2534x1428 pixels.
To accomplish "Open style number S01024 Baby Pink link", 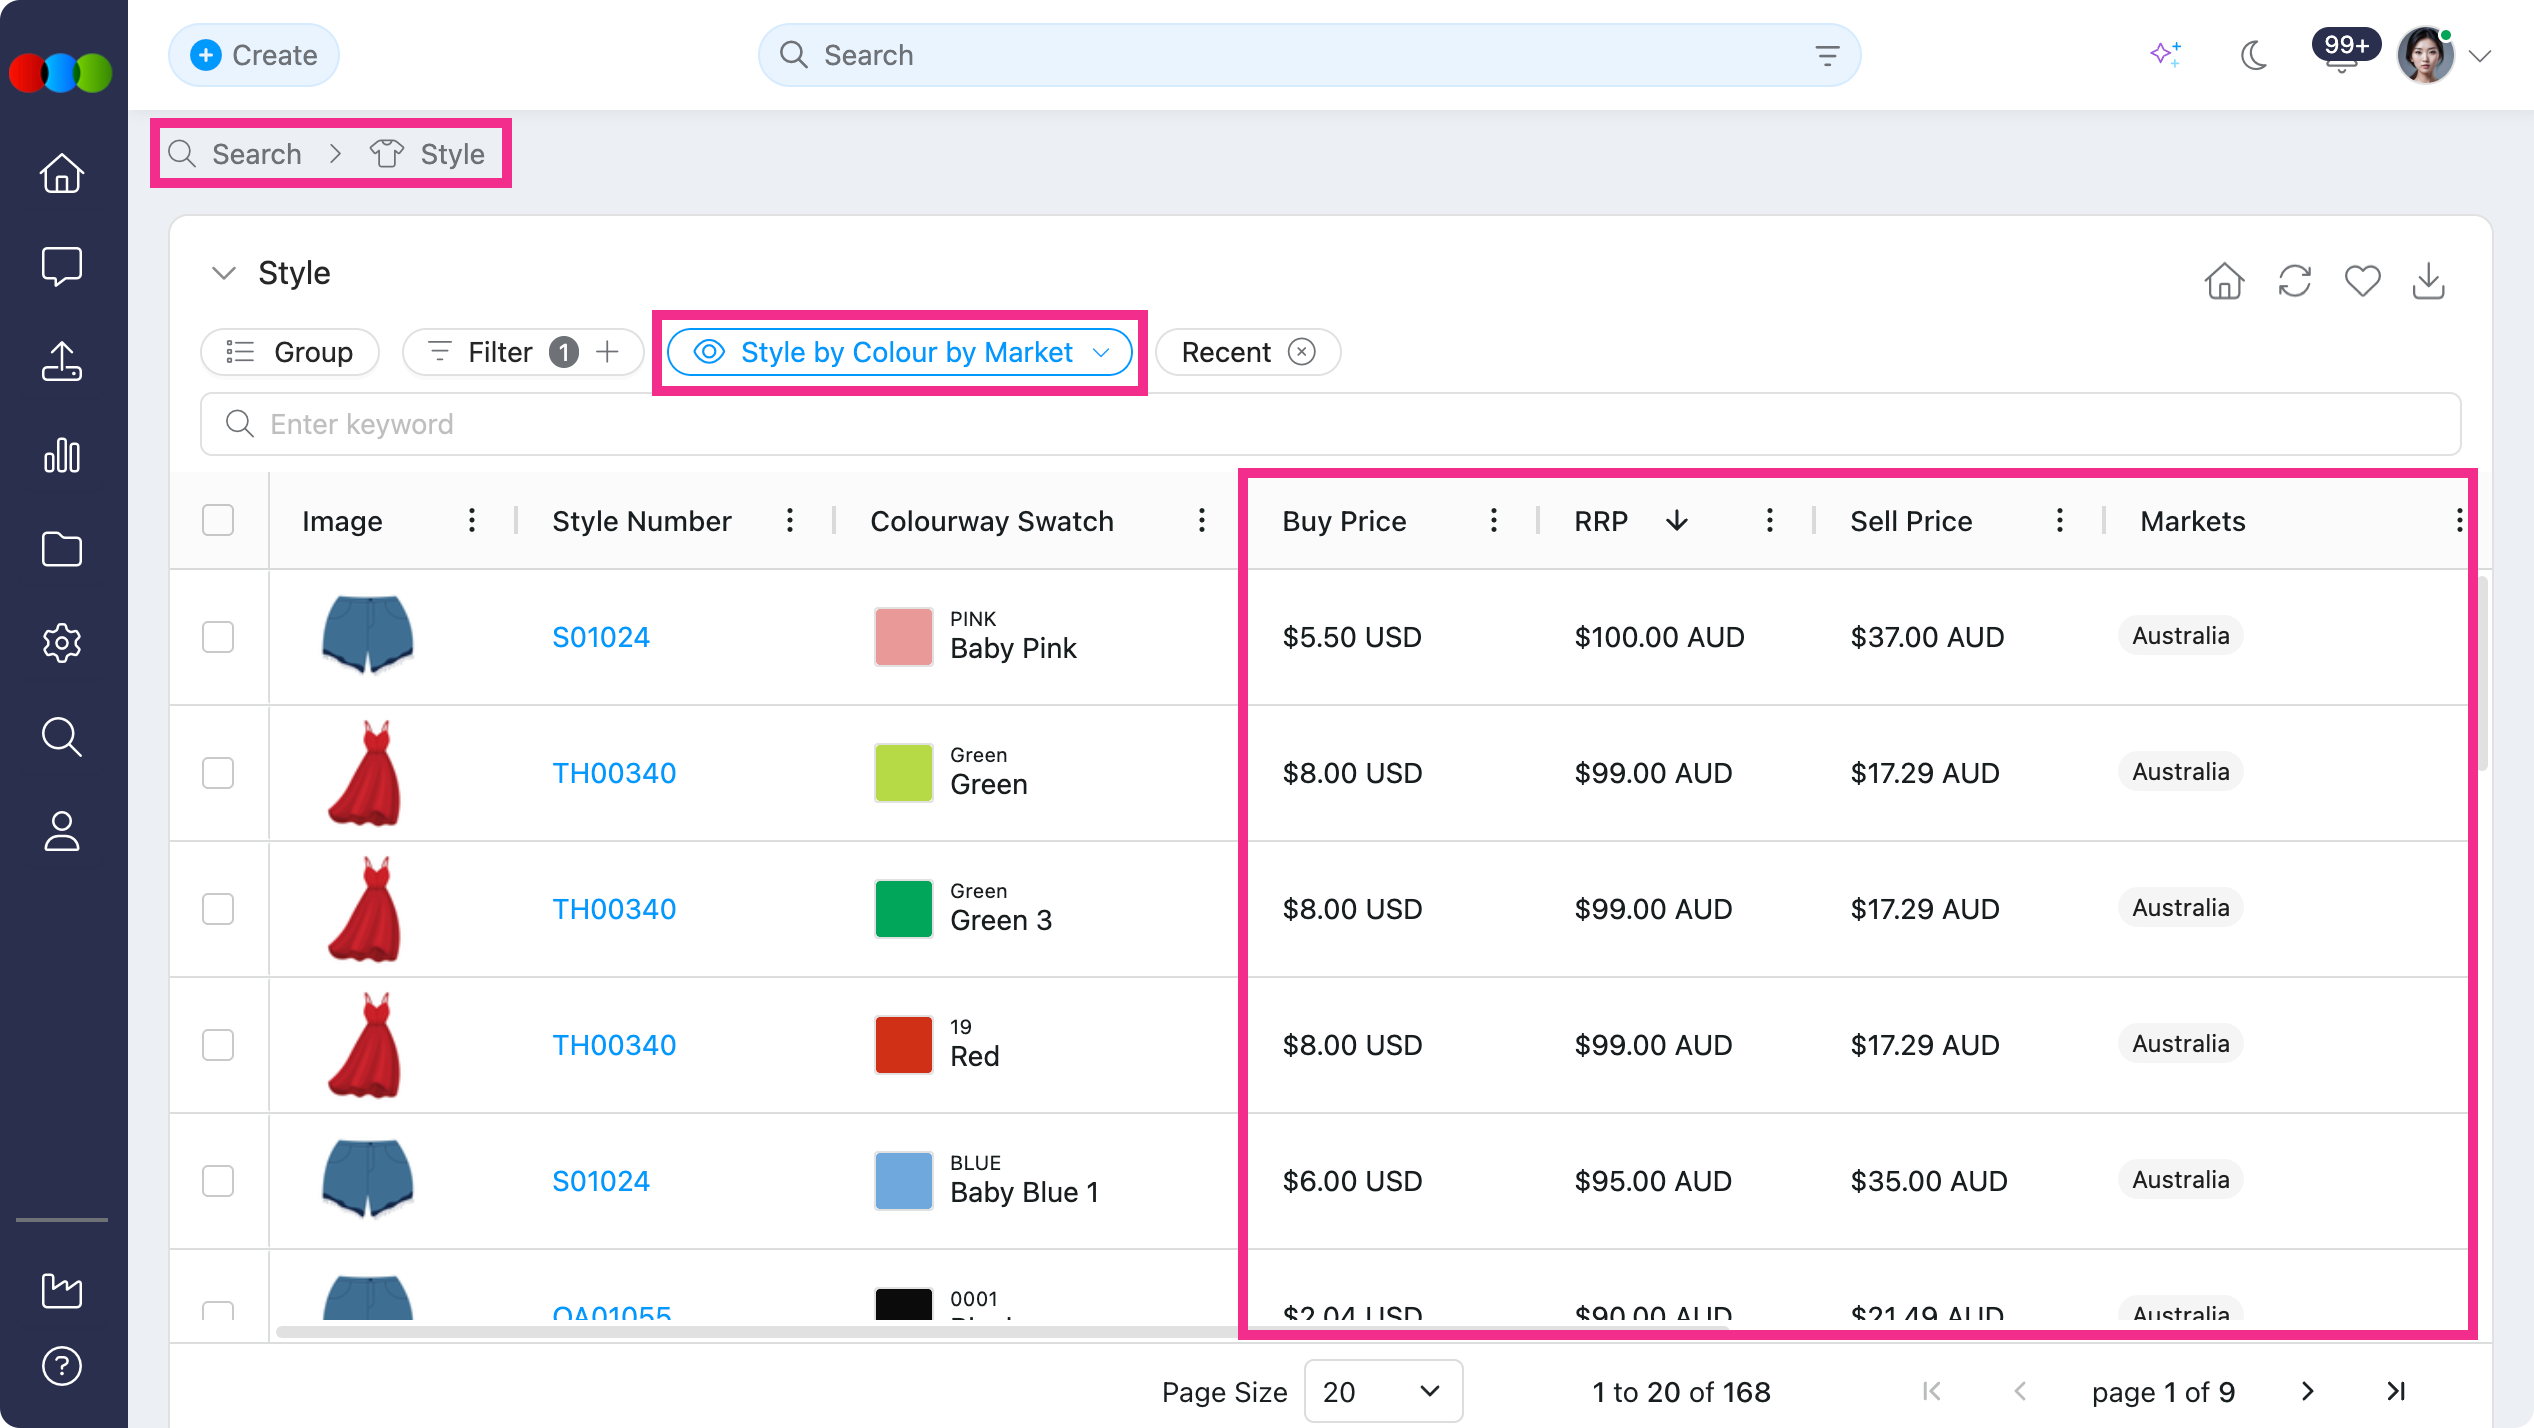I will (601, 637).
